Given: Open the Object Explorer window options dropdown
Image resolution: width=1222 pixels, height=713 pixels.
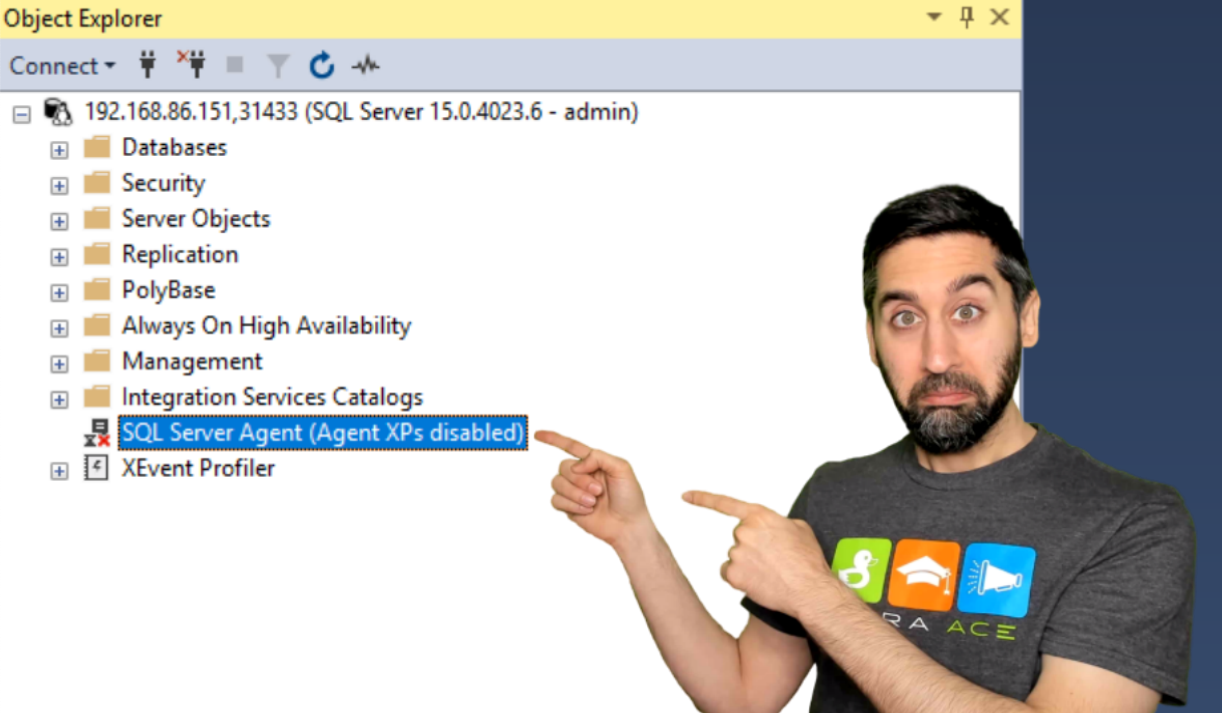Looking at the screenshot, I should point(933,17).
